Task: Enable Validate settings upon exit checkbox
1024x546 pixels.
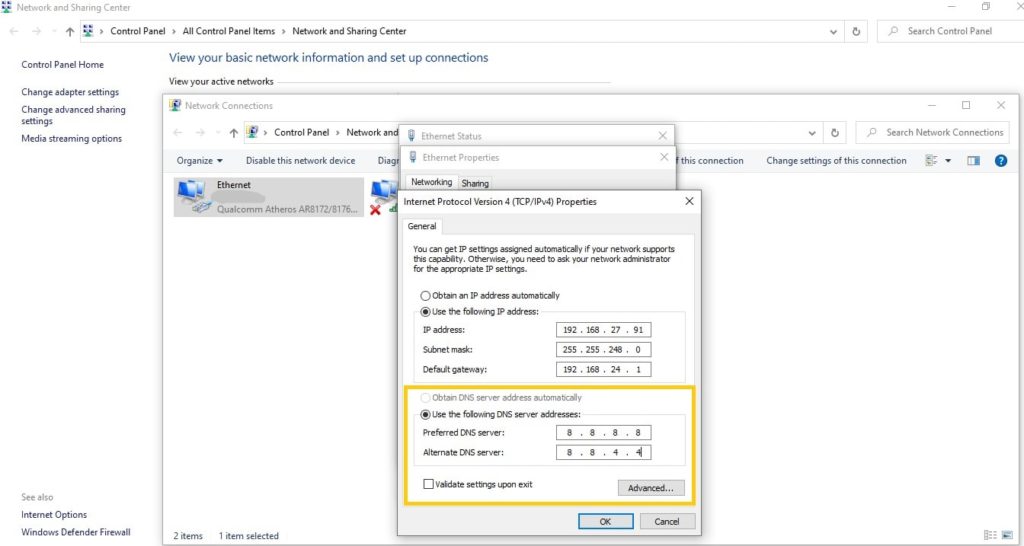Action: 428,485
